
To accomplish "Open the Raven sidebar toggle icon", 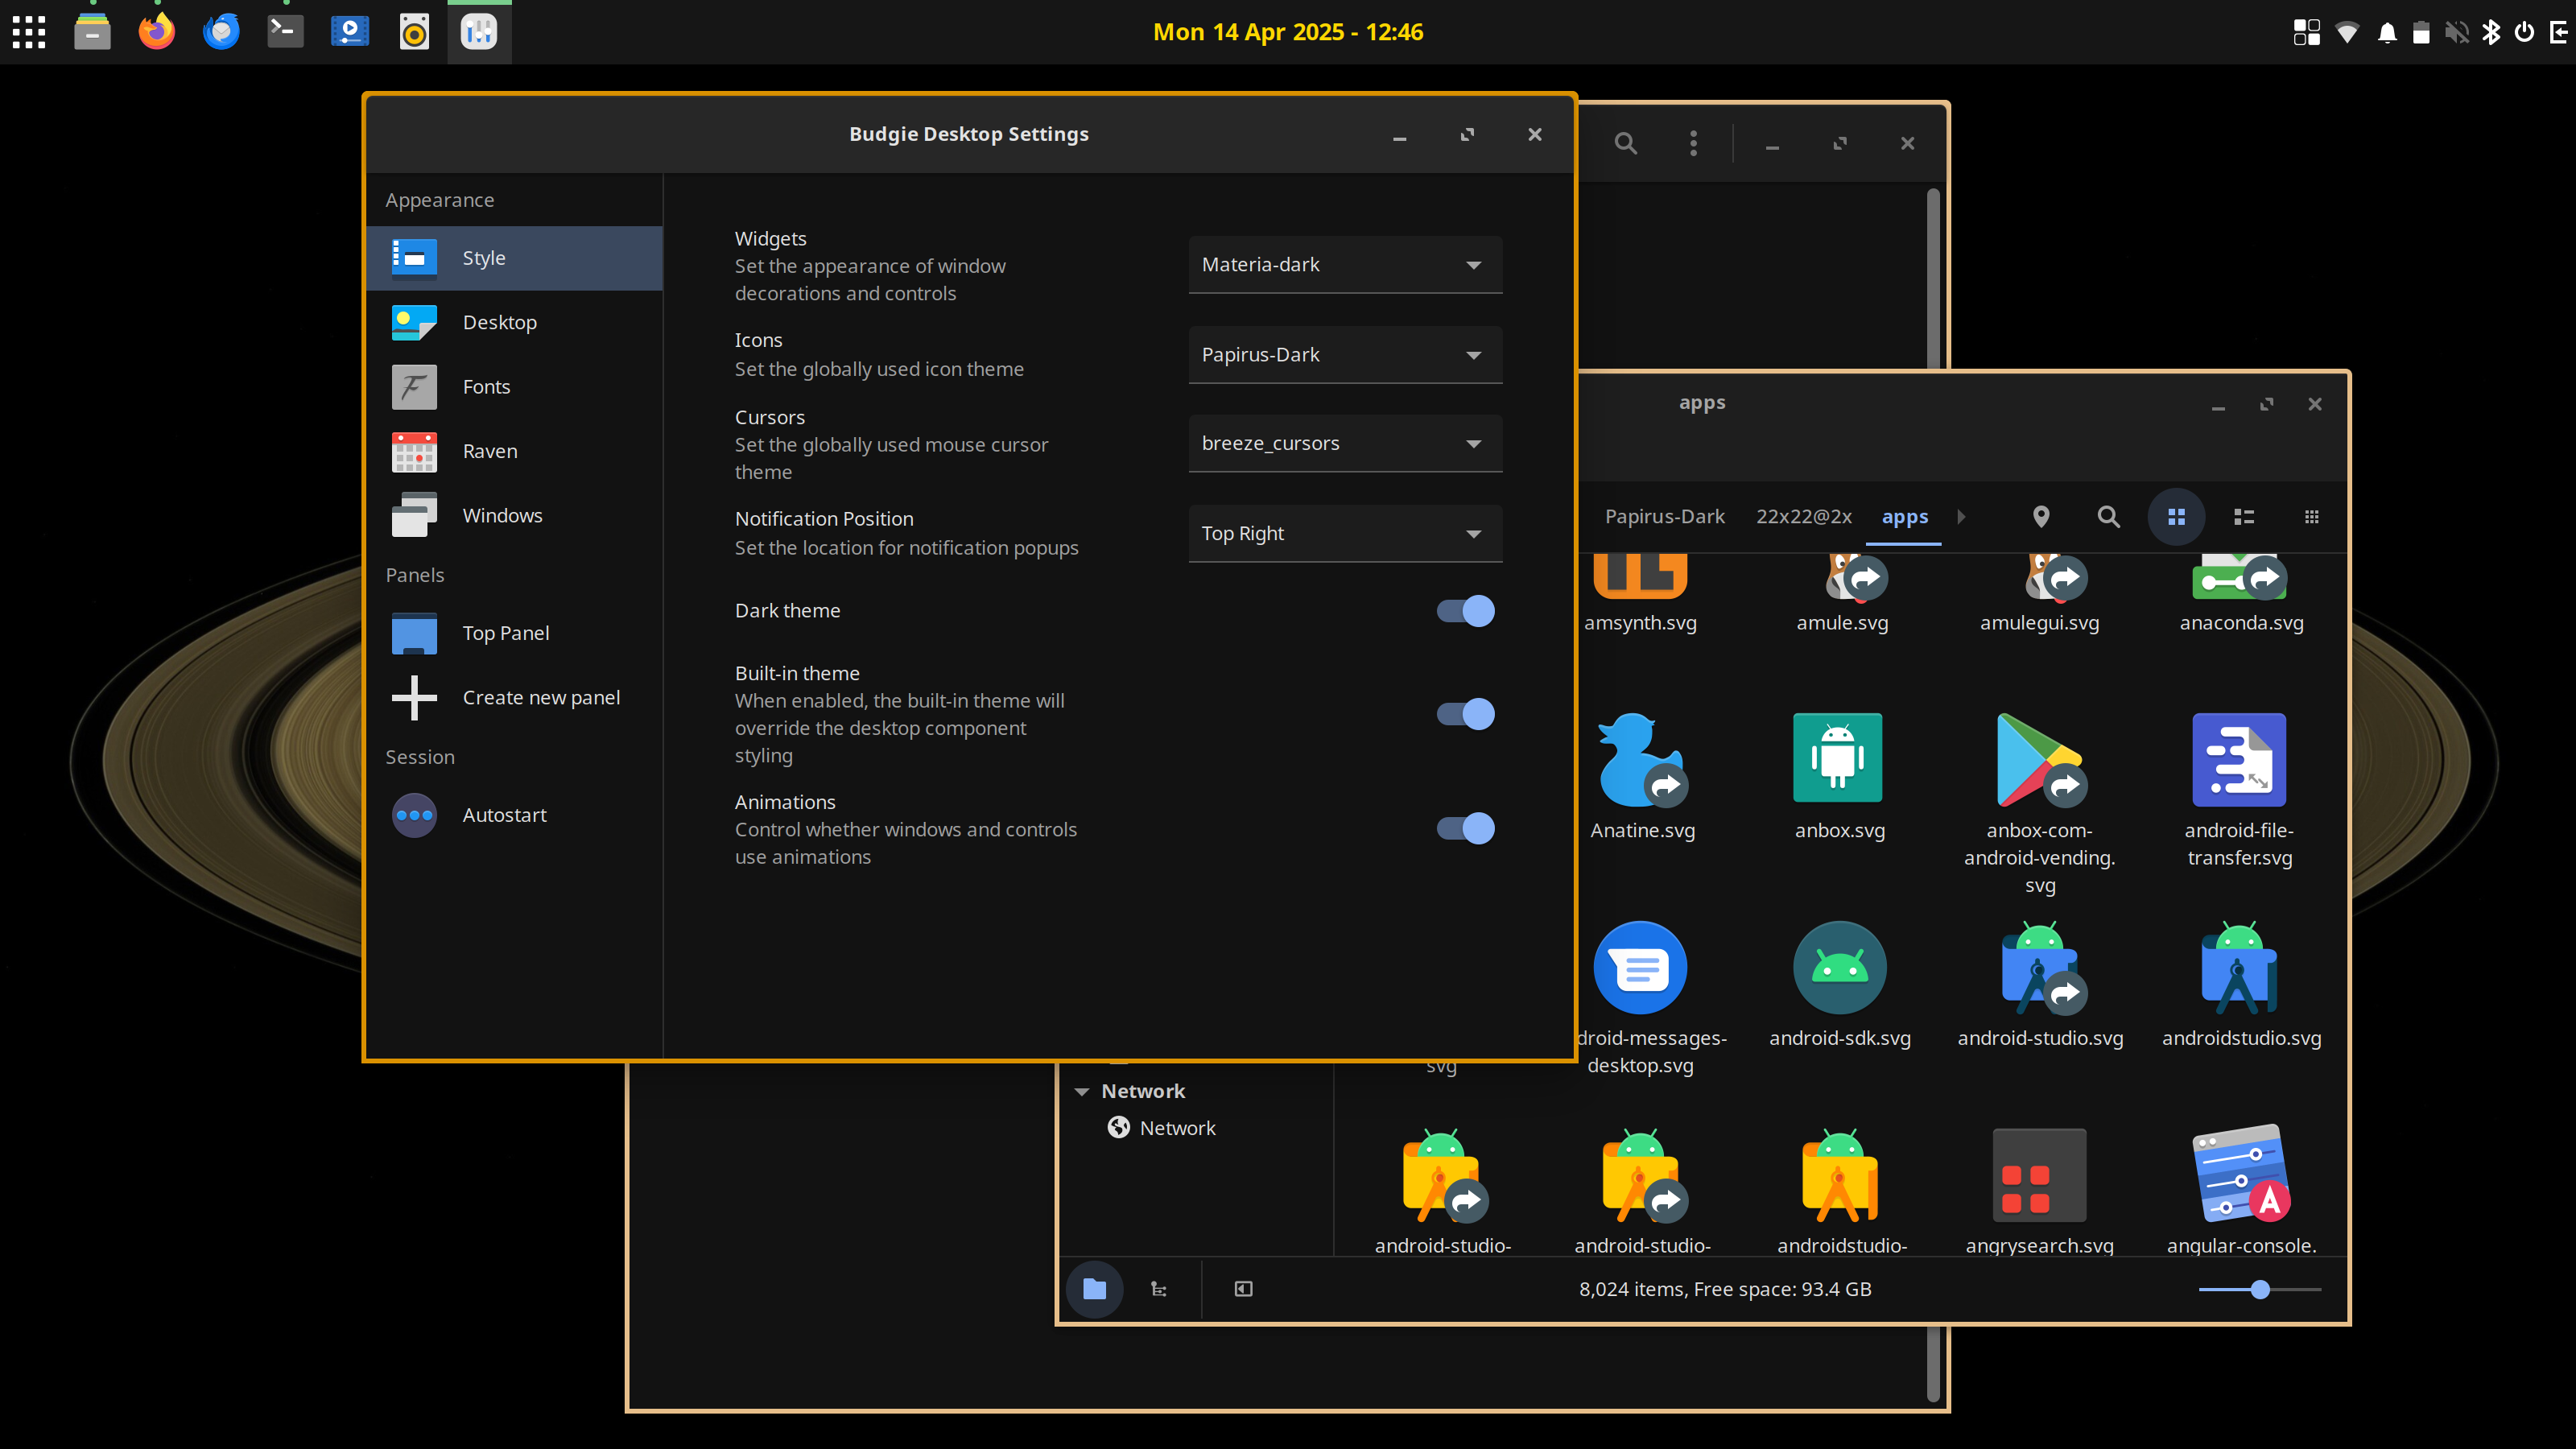I will coord(2559,32).
